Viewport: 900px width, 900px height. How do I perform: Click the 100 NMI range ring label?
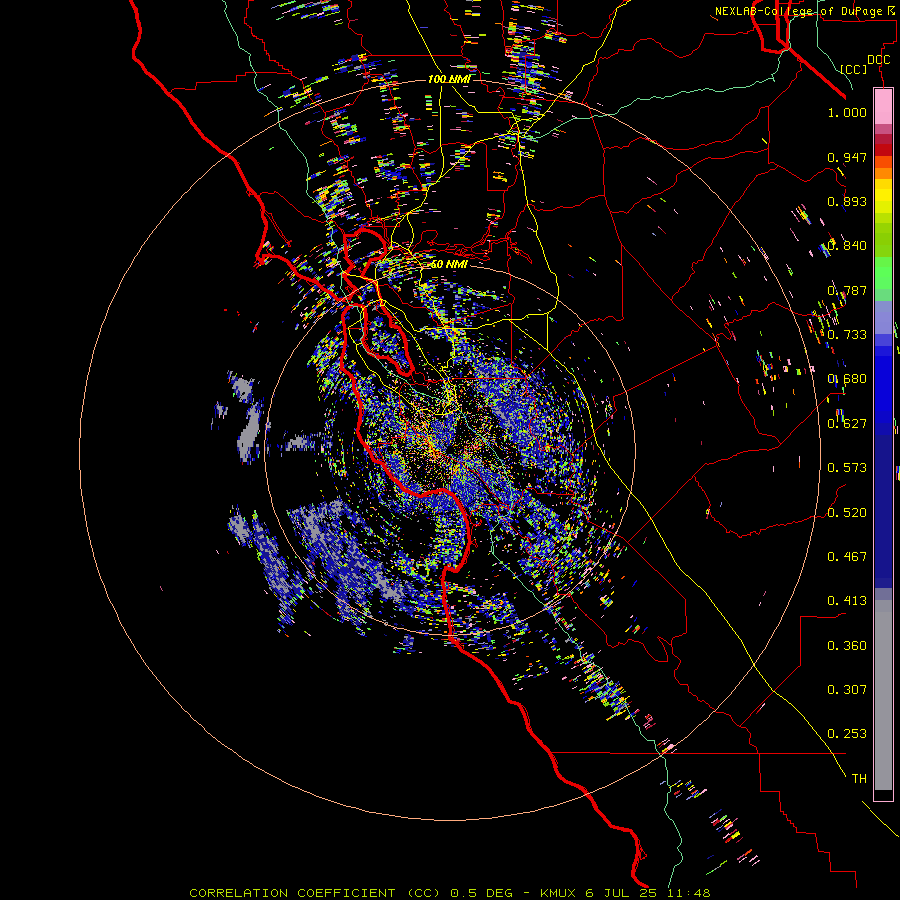pyautogui.click(x=449, y=79)
